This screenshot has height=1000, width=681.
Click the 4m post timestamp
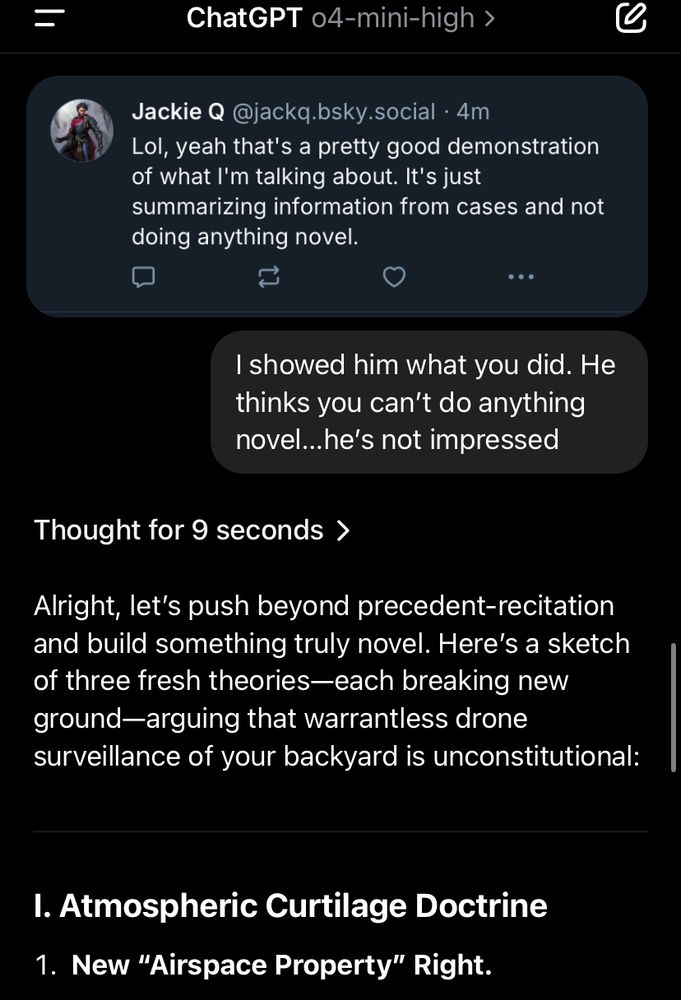coord(473,112)
